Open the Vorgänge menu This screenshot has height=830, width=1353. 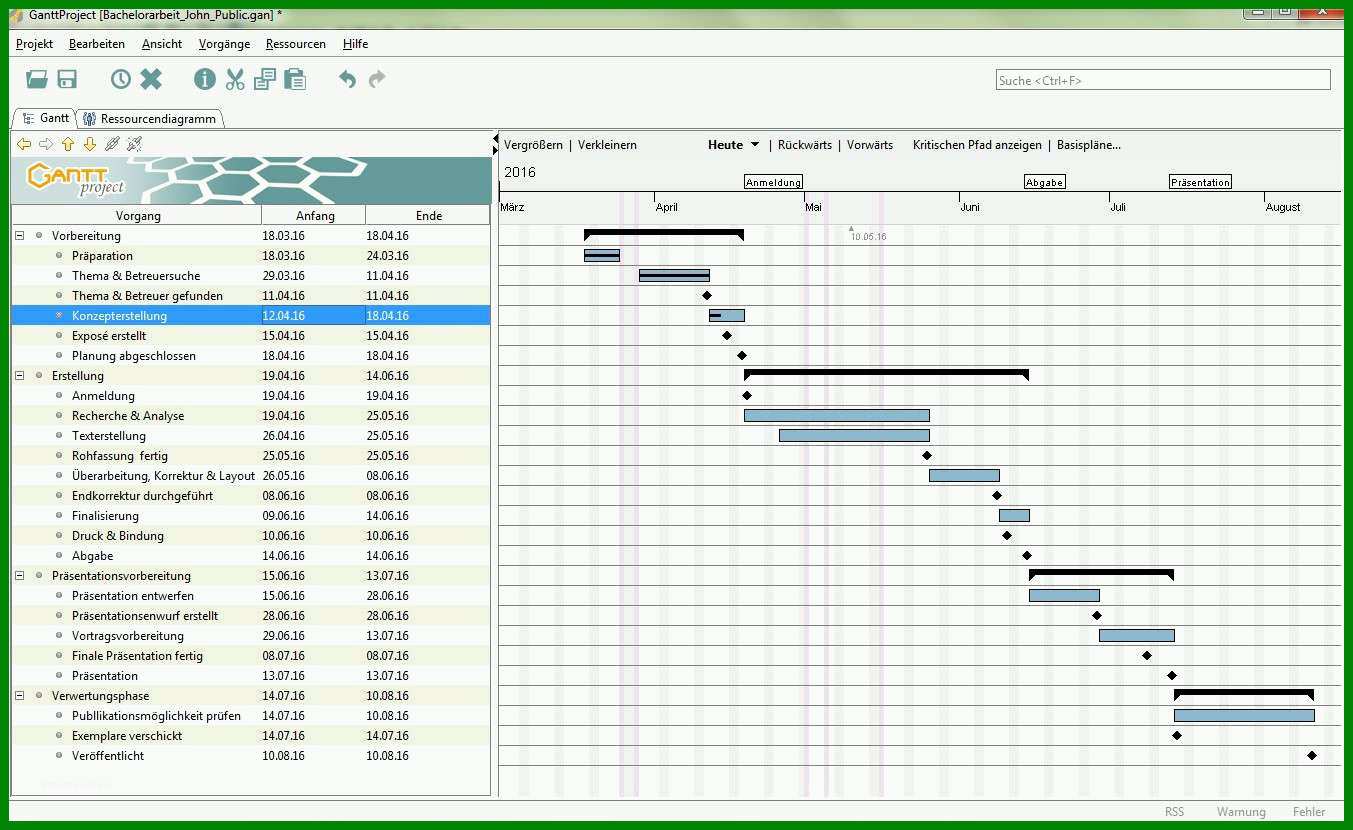click(224, 44)
